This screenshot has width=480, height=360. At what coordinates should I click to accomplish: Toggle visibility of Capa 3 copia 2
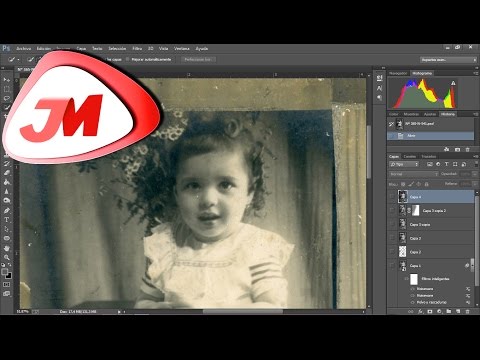392,211
